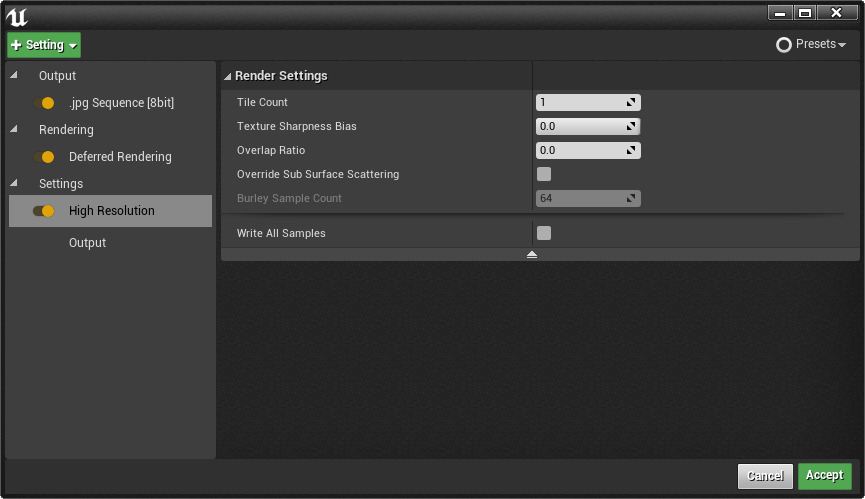Click the Tile Count value field
The width and height of the screenshot is (865, 499).
point(588,102)
